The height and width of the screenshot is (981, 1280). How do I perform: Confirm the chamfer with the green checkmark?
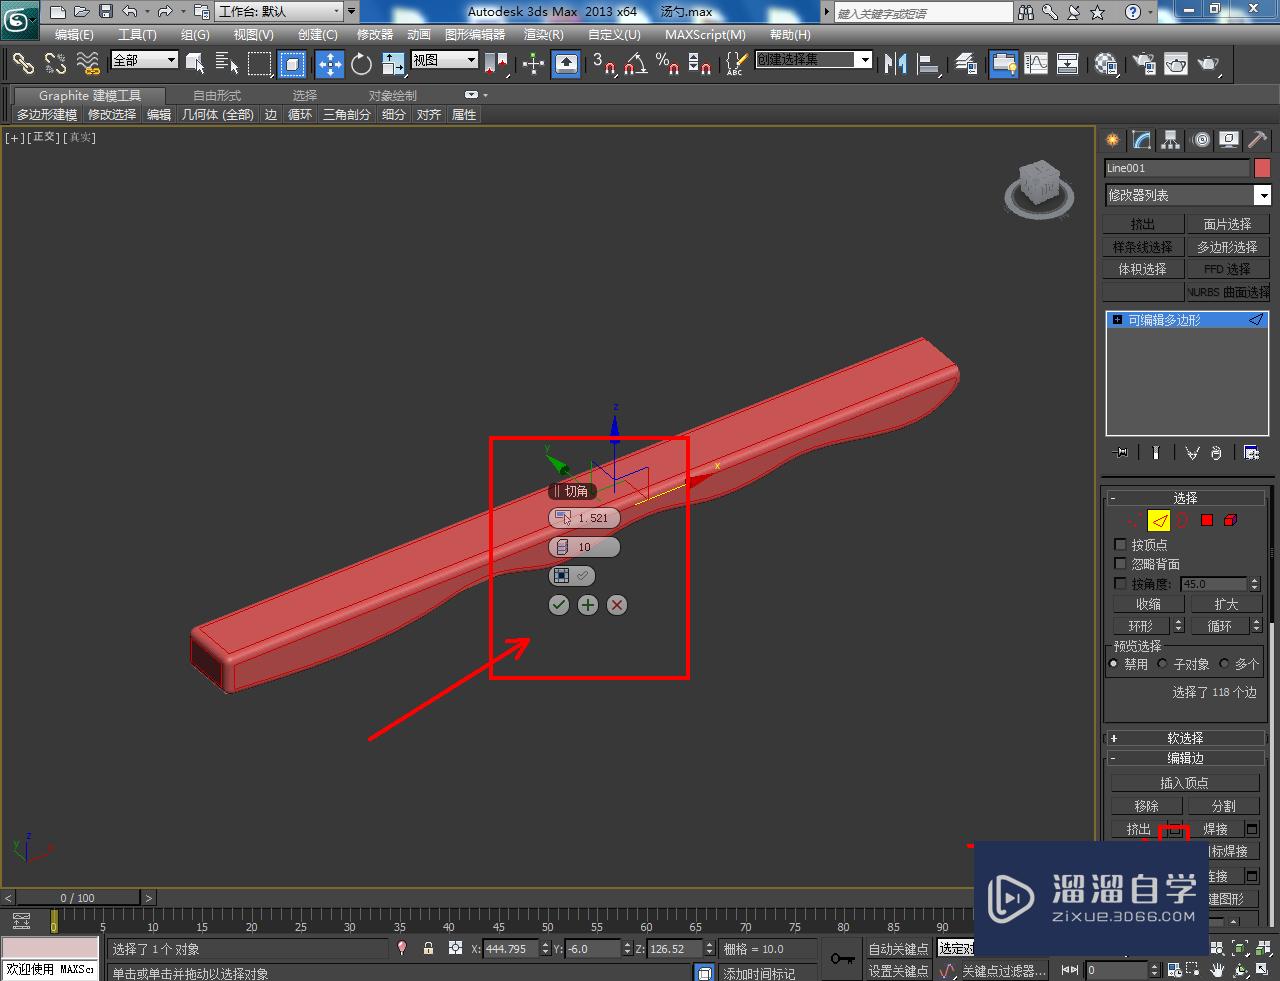pyautogui.click(x=559, y=605)
